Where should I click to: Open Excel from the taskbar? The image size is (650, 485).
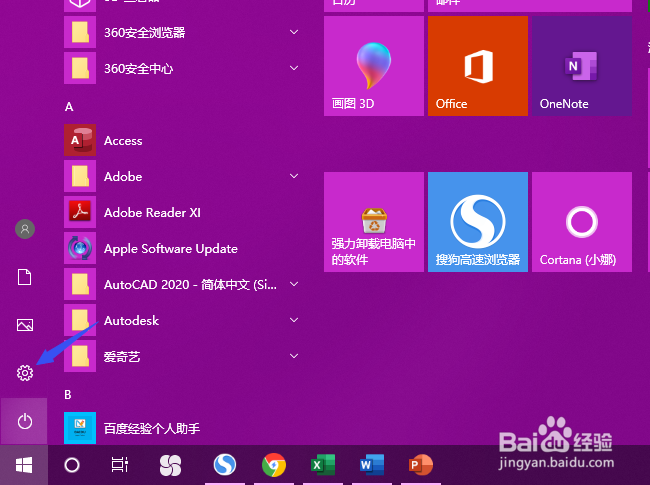(x=323, y=465)
